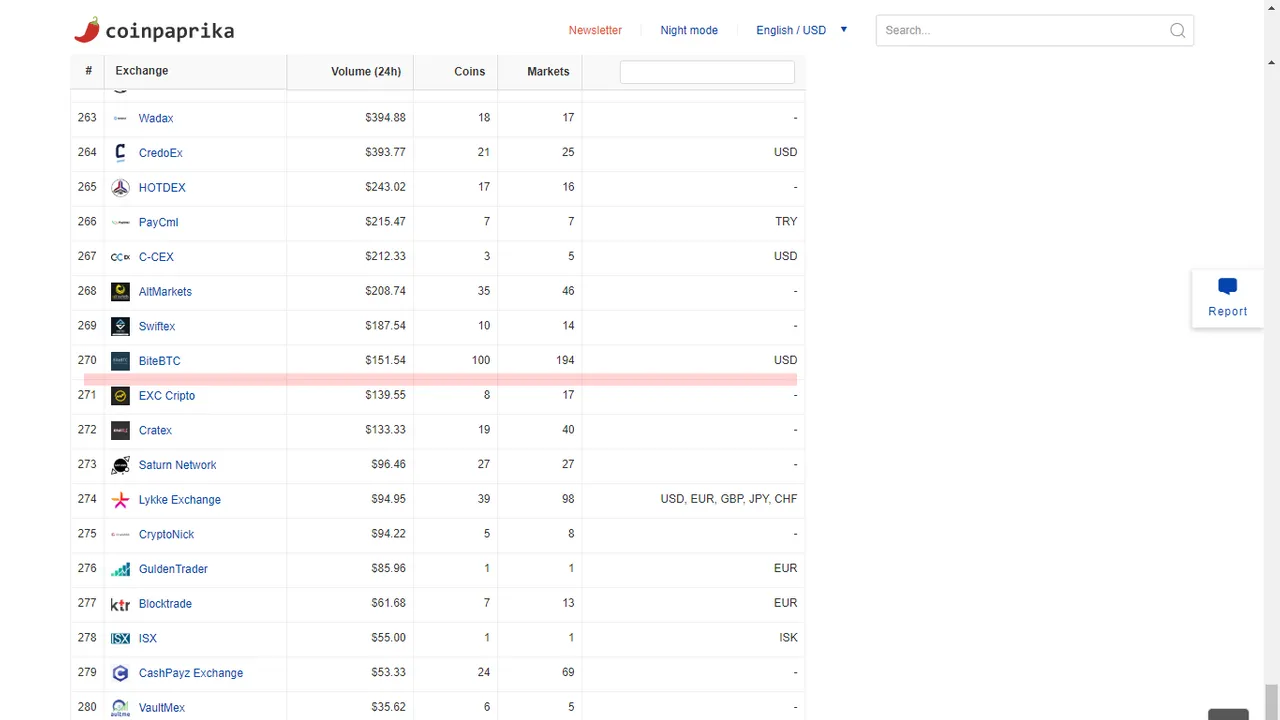Click the TRY currency cell for PayCml
Screen dimensions: 1280x720
click(x=786, y=222)
